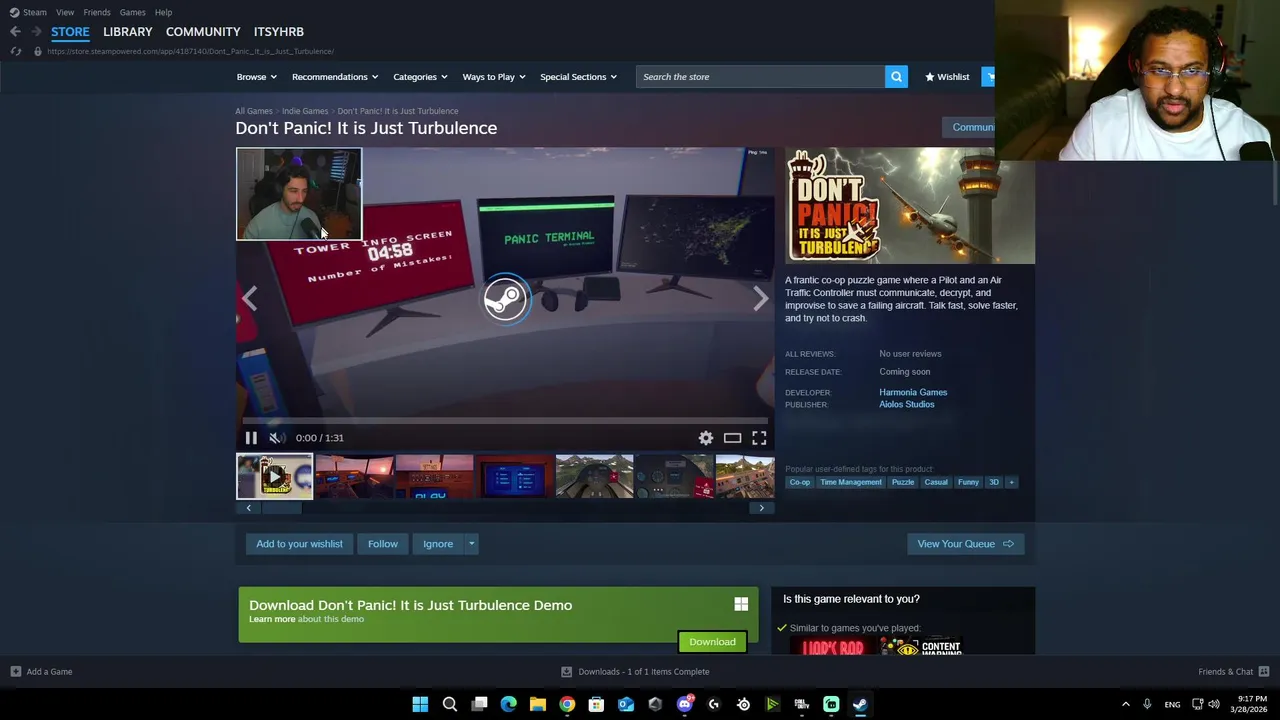The width and height of the screenshot is (1280, 720).
Task: Select the Co-op tag
Action: click(x=800, y=482)
